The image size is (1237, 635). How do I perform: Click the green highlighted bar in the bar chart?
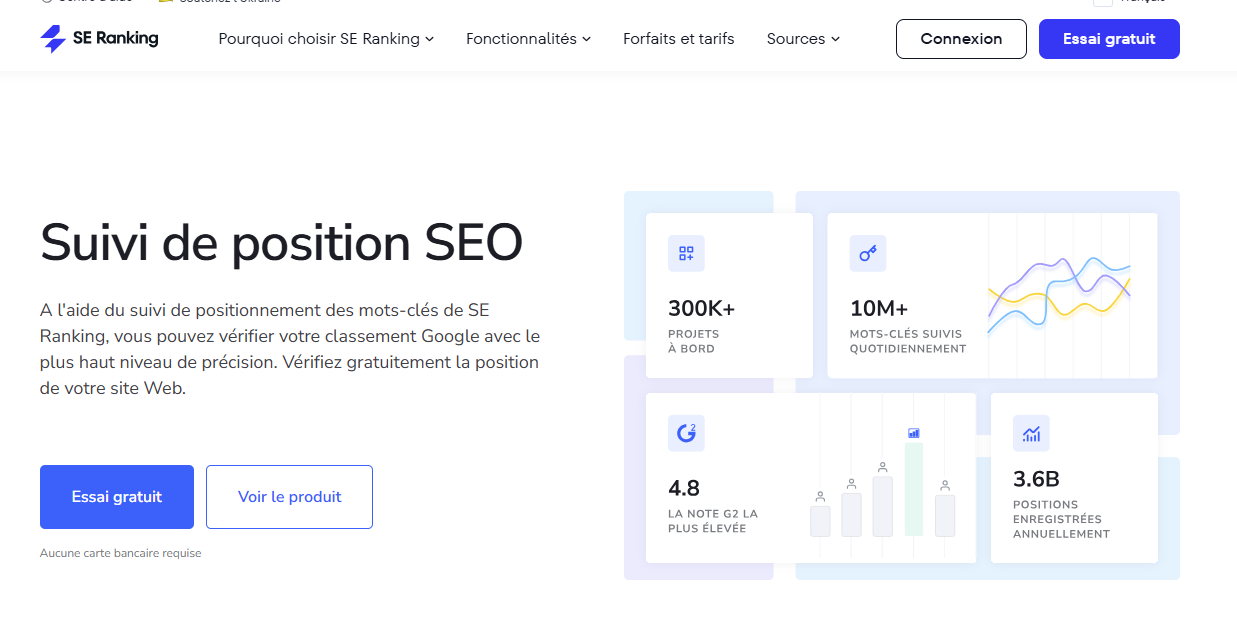pos(913,490)
